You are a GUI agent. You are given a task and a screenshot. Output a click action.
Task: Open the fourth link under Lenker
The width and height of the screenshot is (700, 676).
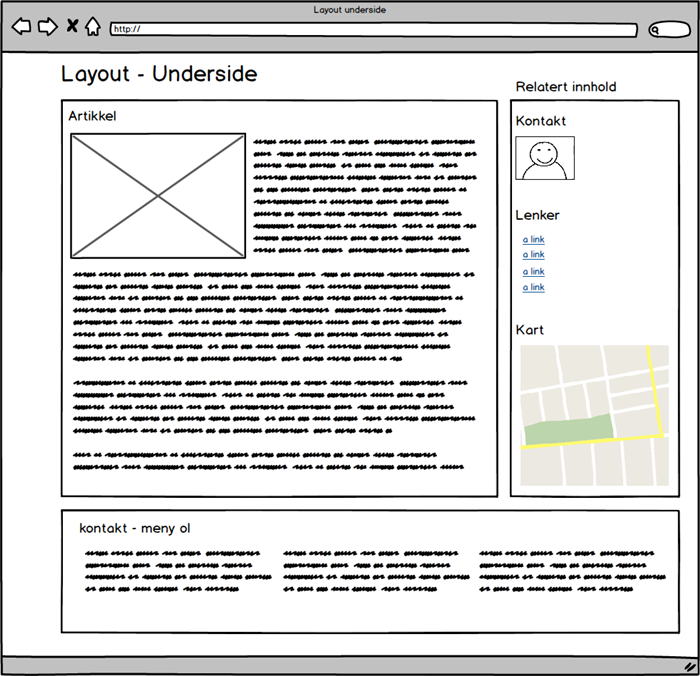[x=533, y=288]
